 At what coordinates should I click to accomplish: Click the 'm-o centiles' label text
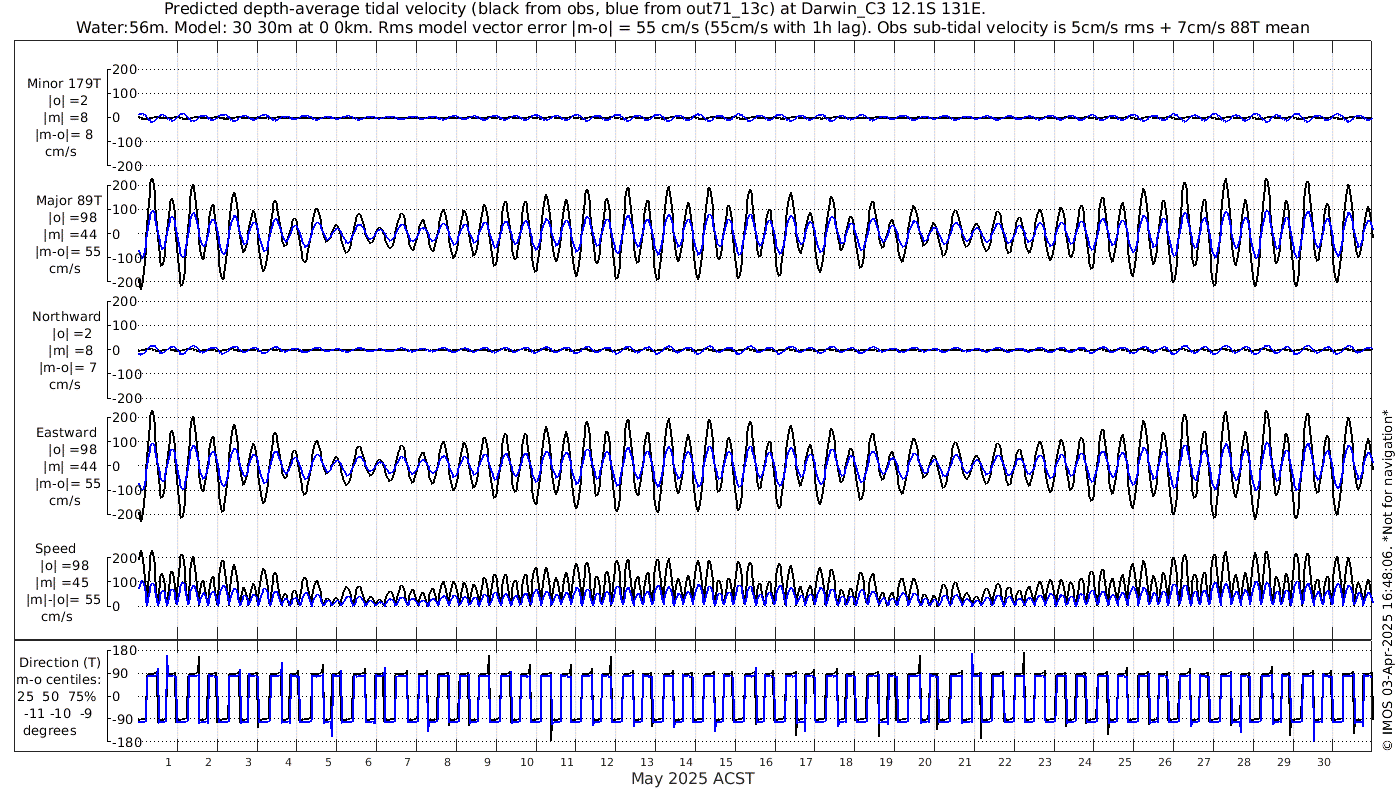coord(58,680)
